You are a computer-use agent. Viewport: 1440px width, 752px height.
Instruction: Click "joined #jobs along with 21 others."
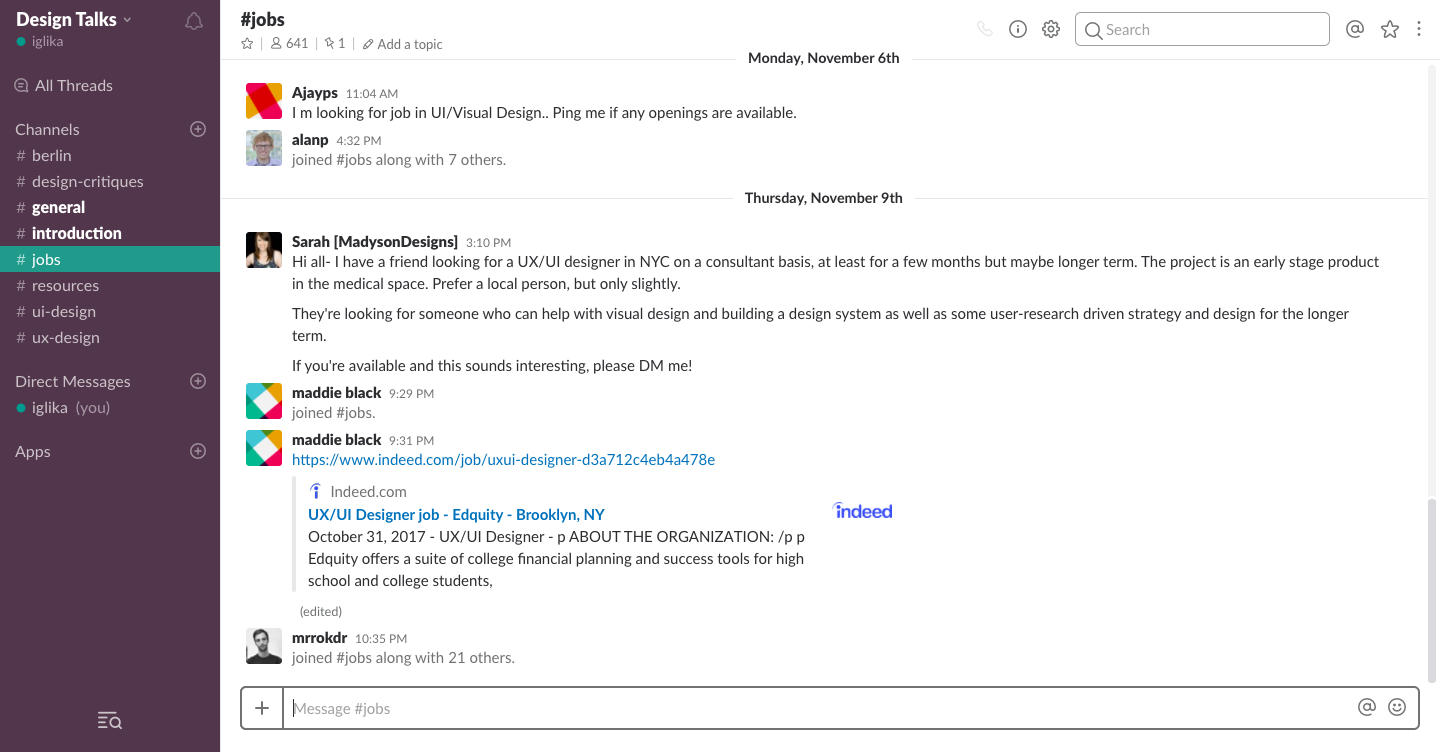[x=403, y=658]
